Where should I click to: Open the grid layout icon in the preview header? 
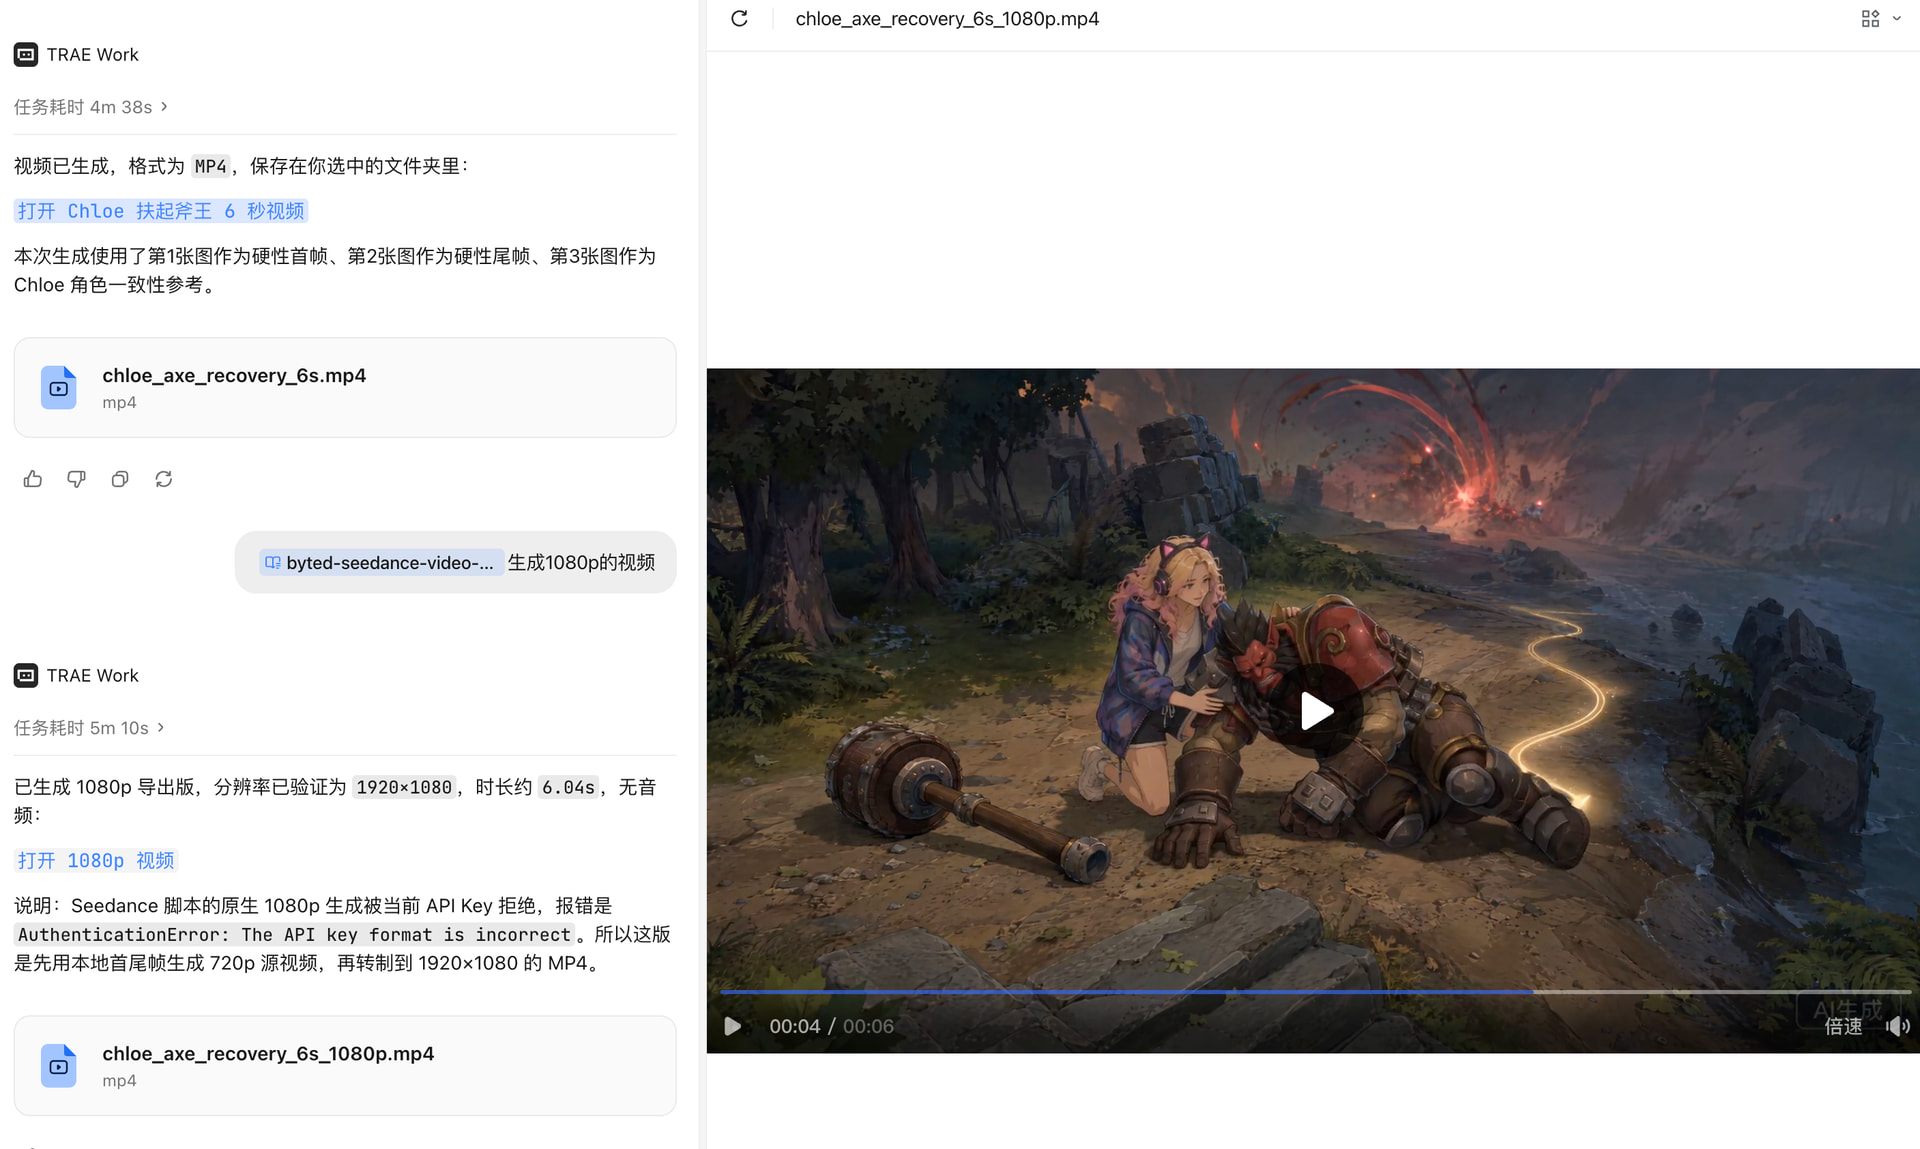tap(1869, 19)
